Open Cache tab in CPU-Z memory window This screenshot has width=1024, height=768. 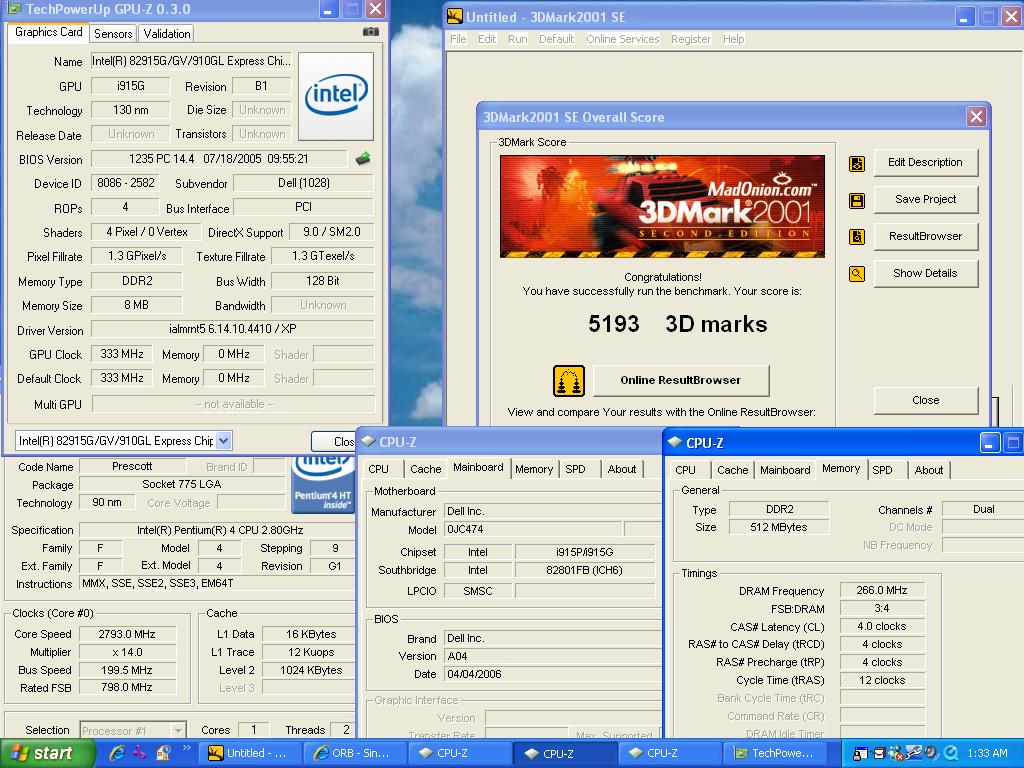733,470
